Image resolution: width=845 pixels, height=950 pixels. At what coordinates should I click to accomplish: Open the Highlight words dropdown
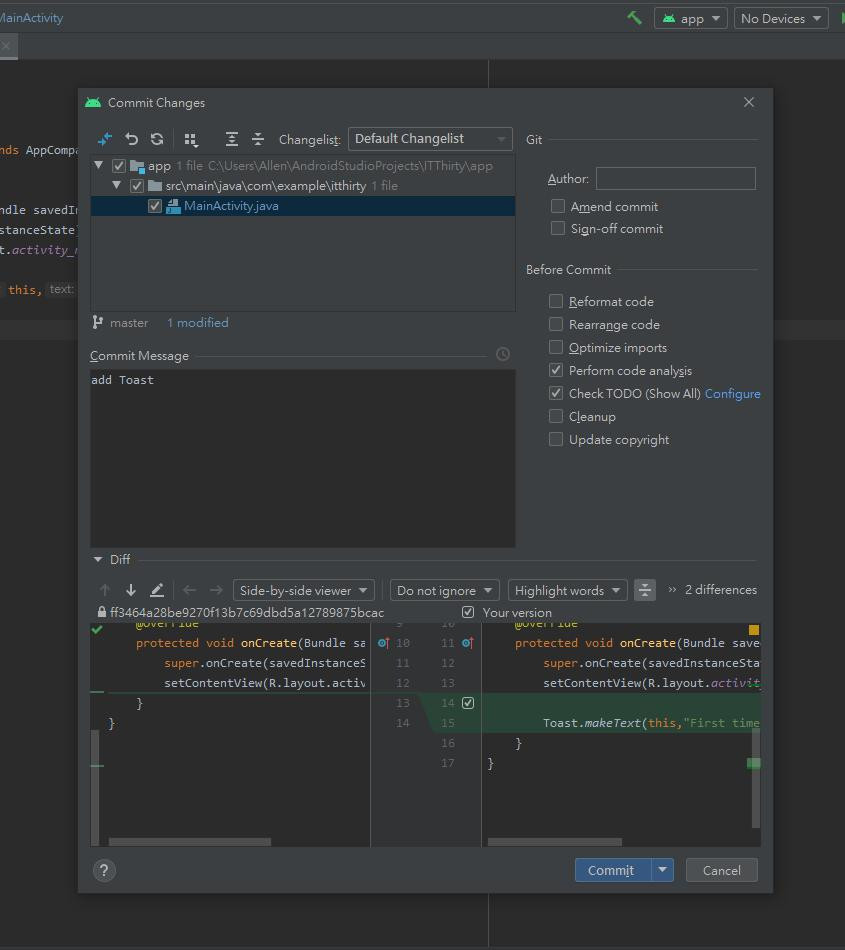click(567, 590)
